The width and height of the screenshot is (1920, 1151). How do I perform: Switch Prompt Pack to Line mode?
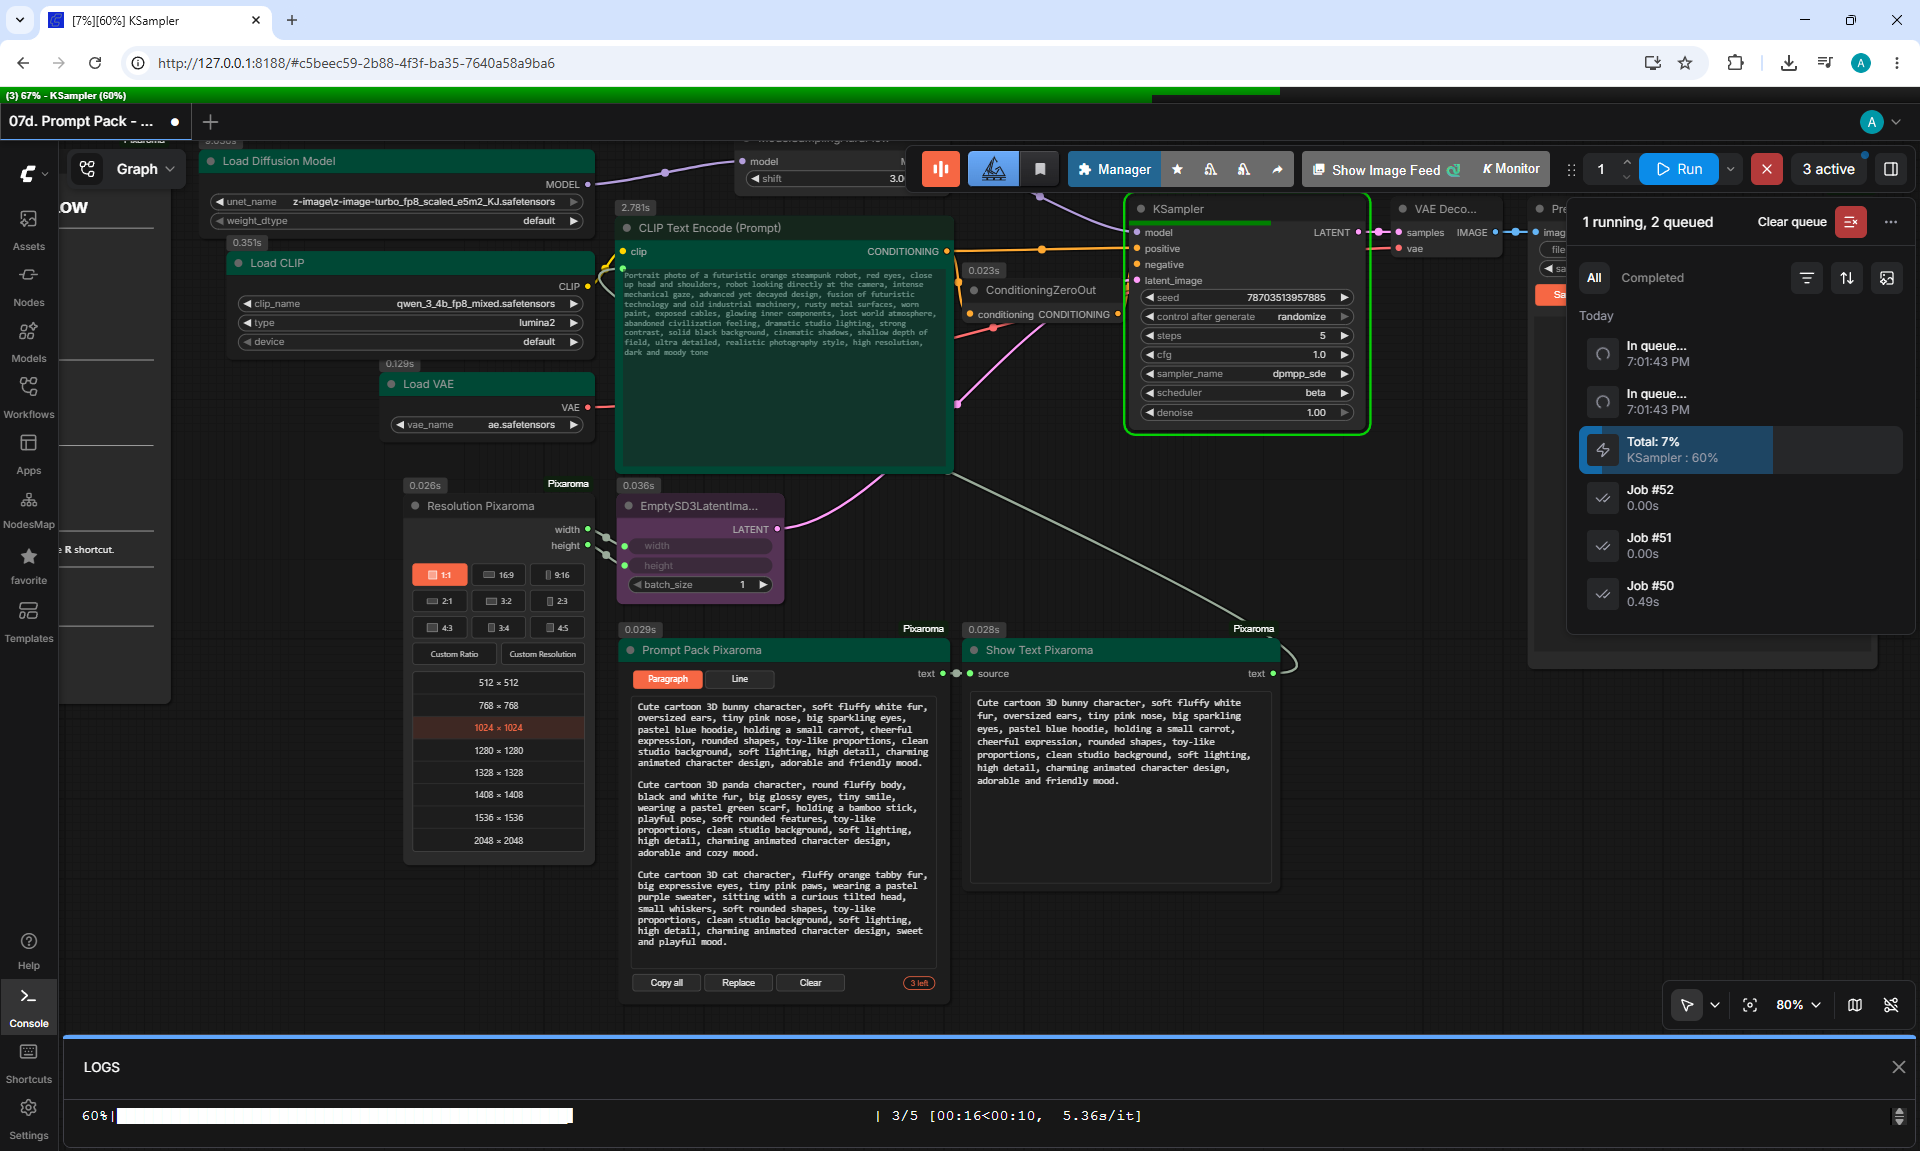739,679
